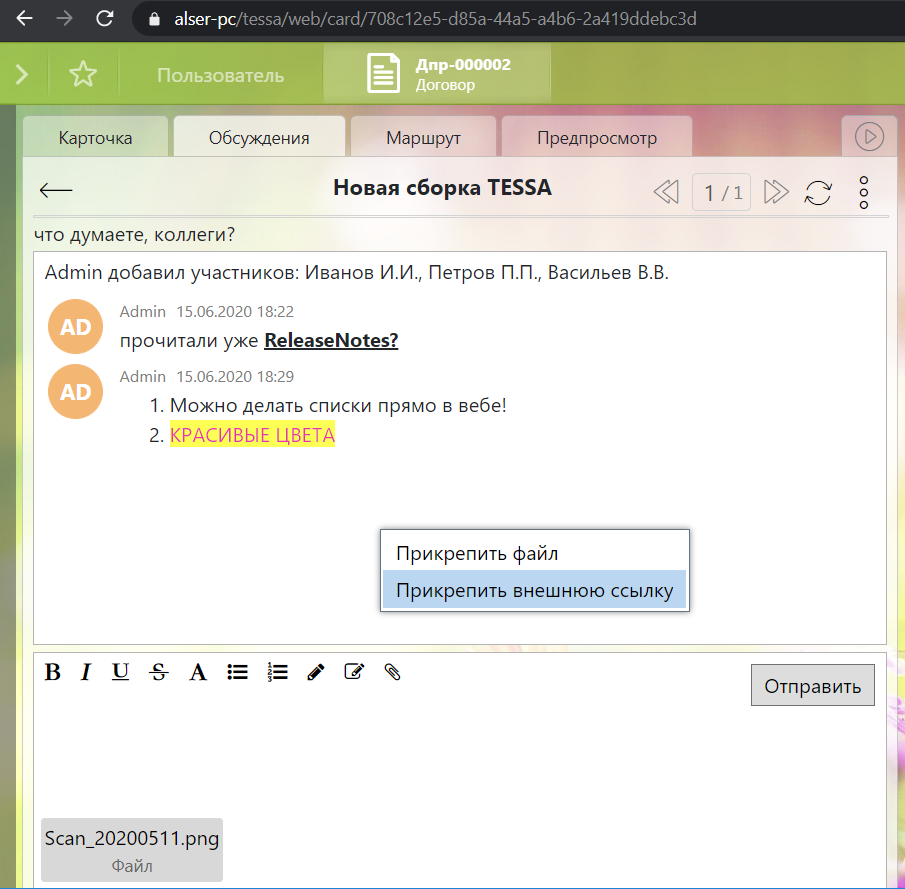905x889 pixels.
Task: Return to topics list with left arrow
Action: pyautogui.click(x=55, y=190)
